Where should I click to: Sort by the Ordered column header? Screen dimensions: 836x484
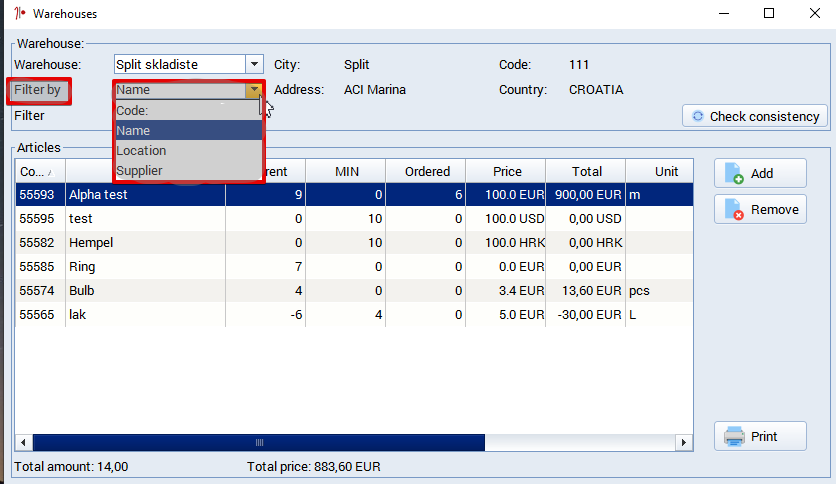click(x=425, y=172)
